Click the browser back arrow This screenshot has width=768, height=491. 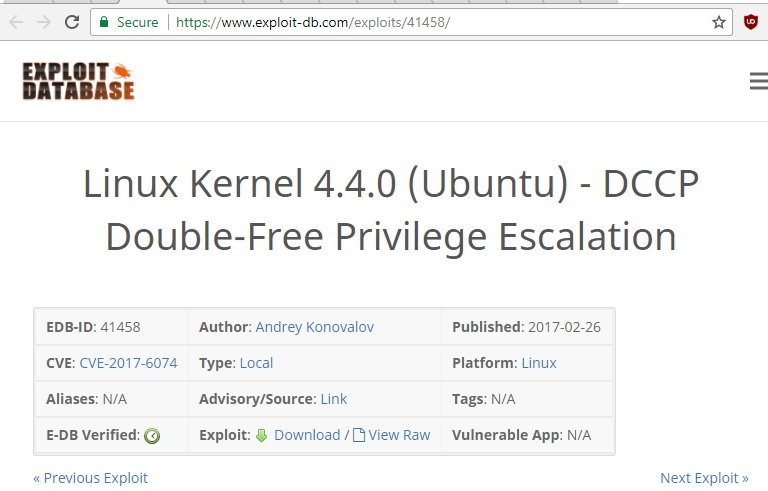tap(16, 22)
